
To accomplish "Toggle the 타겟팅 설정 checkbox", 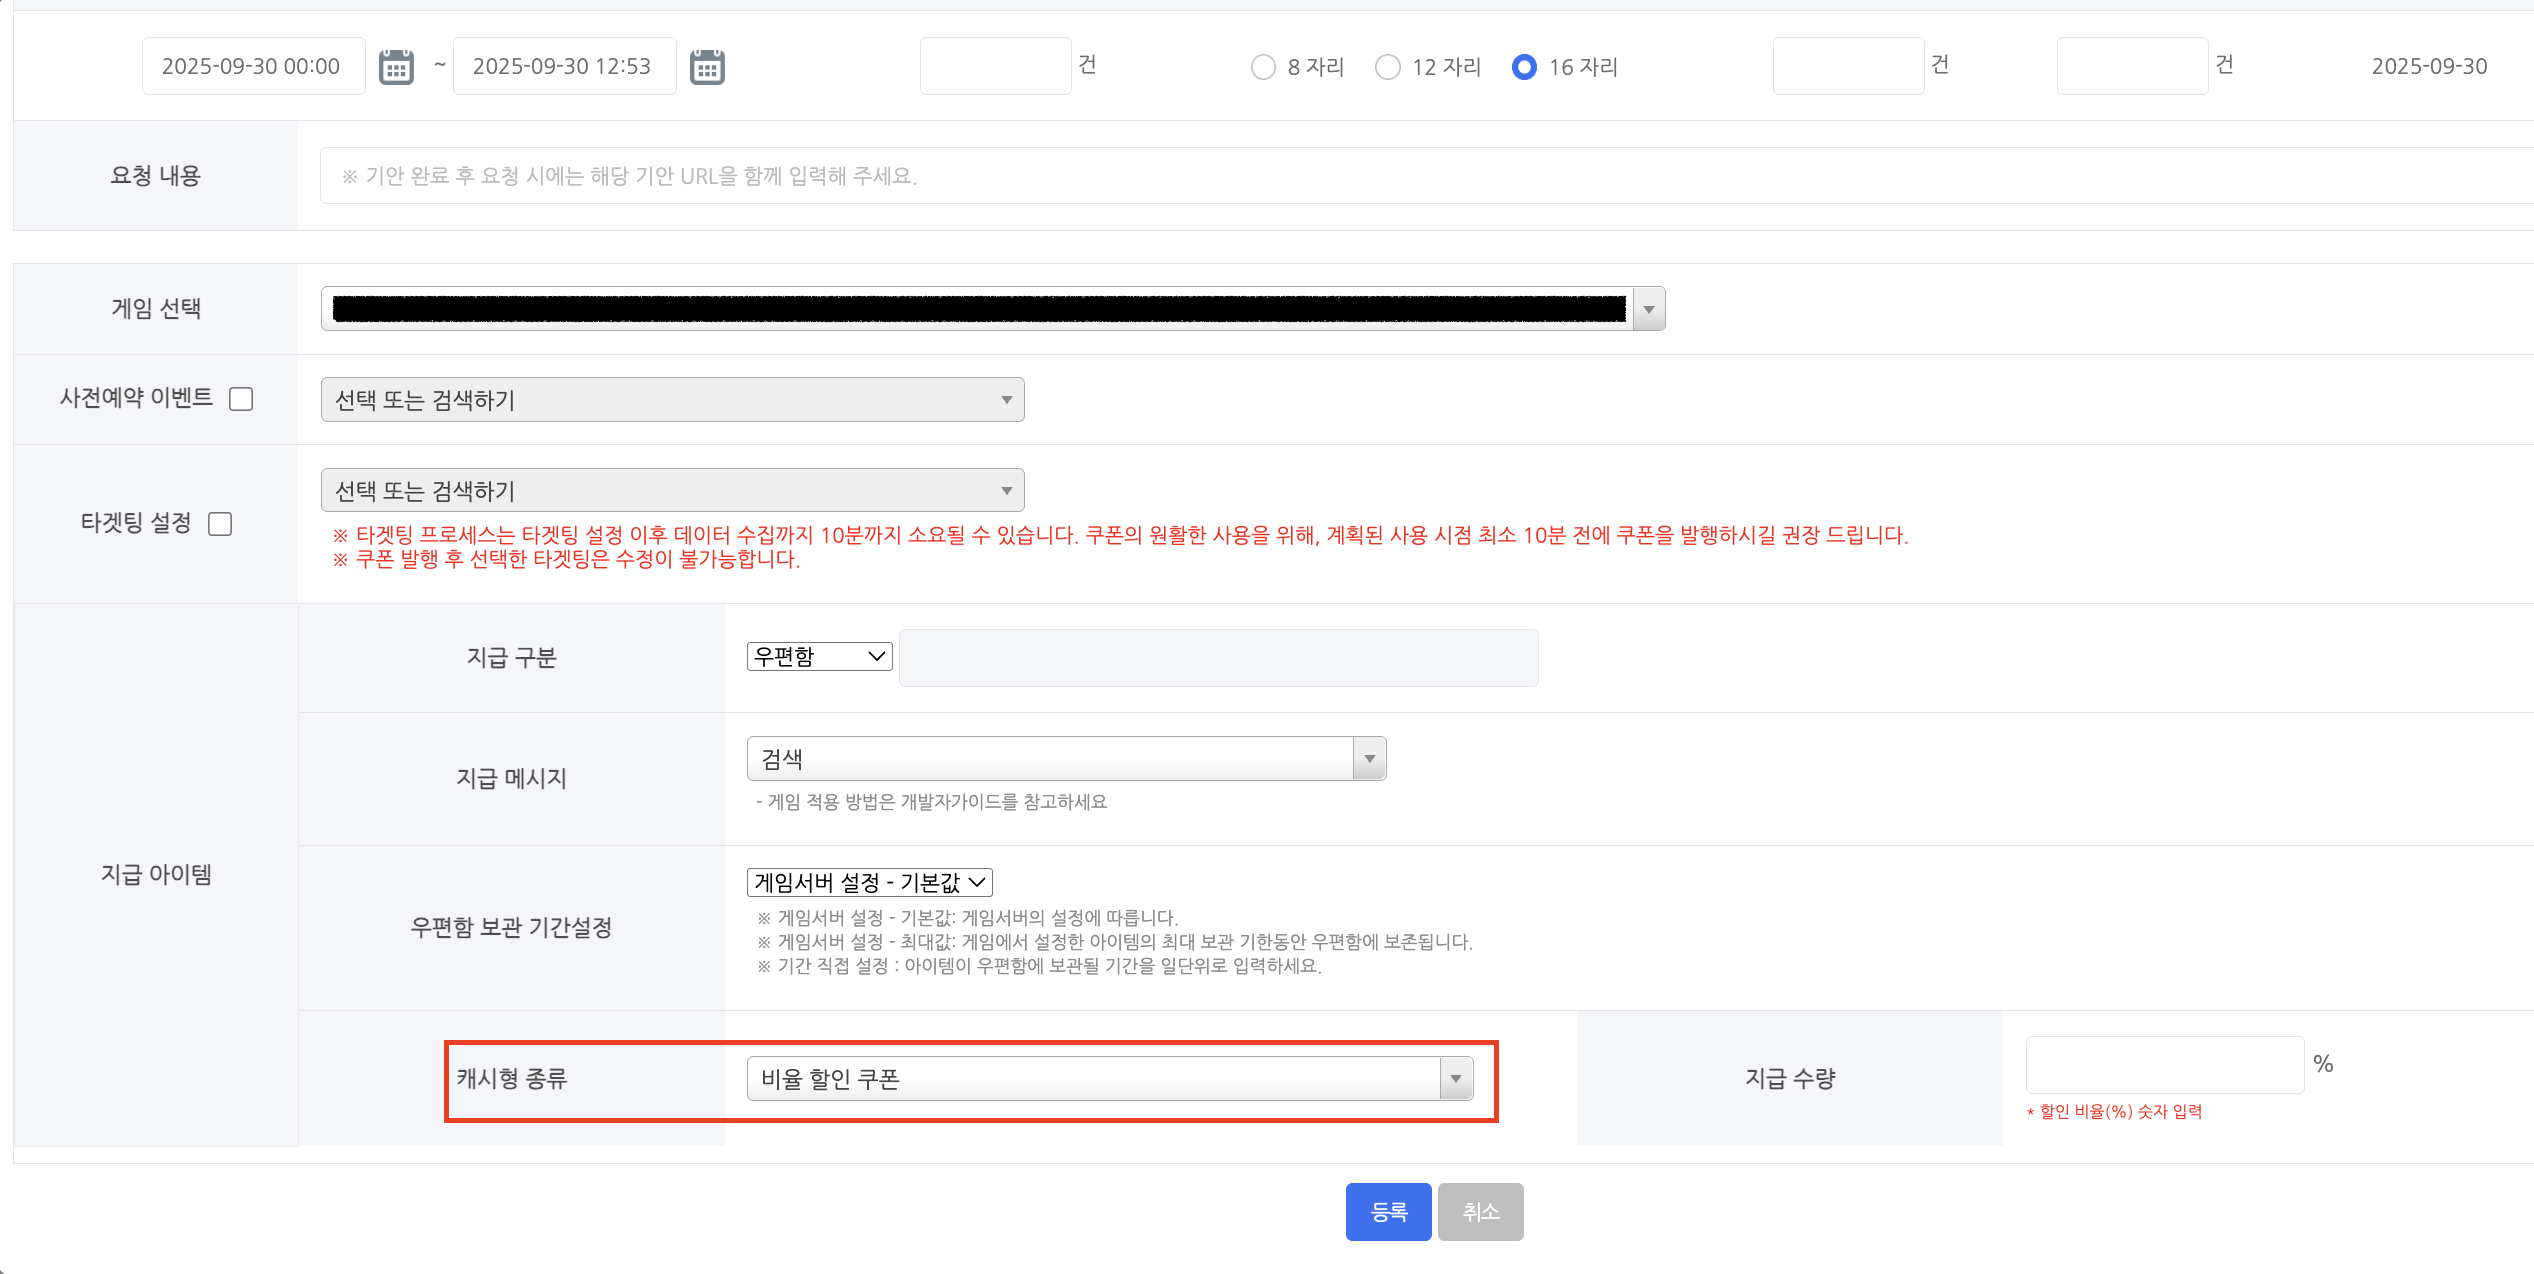I will click(220, 524).
